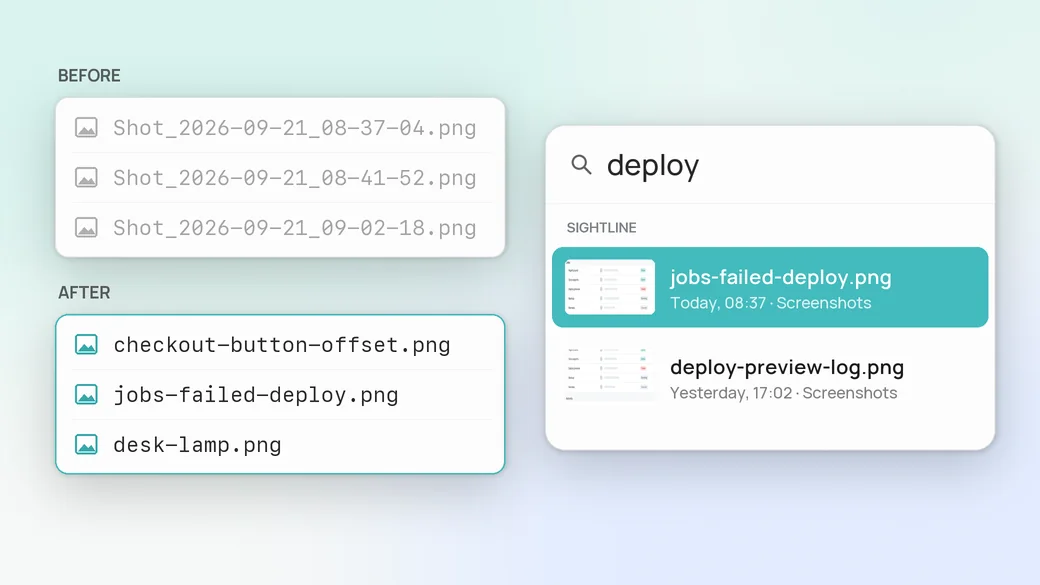Click 'Today, 08:37 · Screenshots' subtitle
The width and height of the screenshot is (1040, 585).
tap(771, 303)
